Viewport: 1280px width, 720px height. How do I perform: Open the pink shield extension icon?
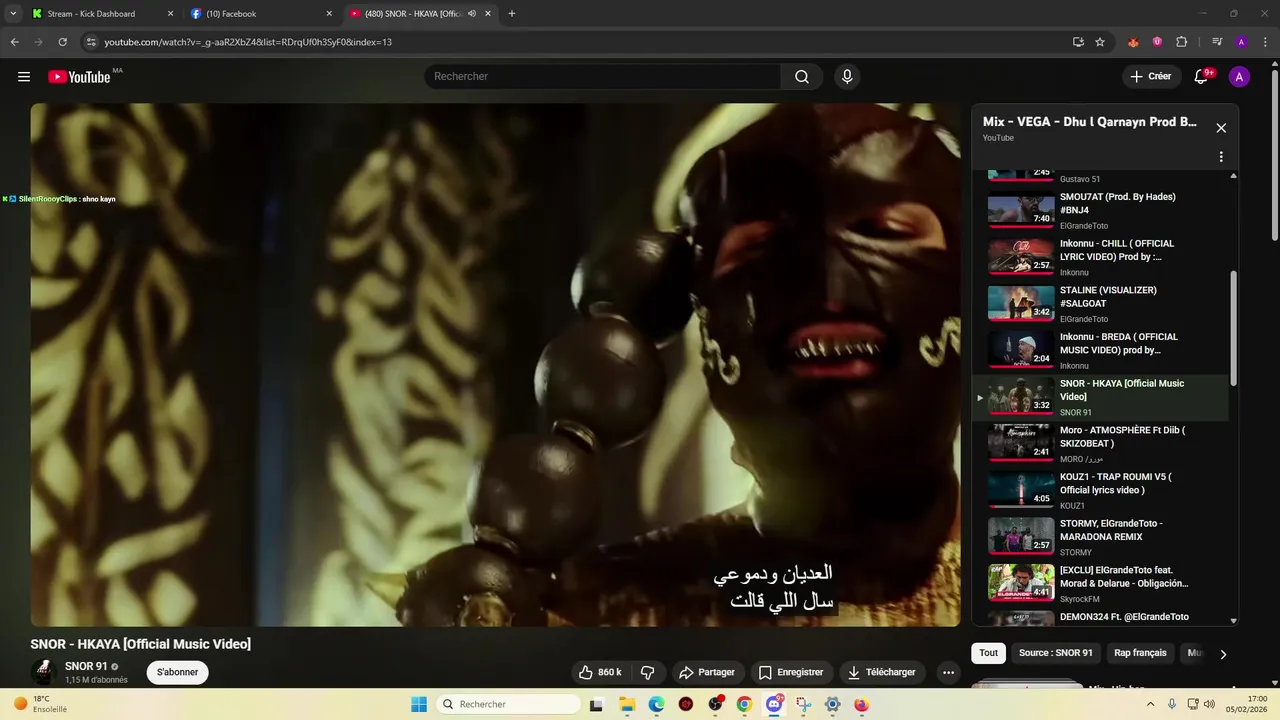1157,42
